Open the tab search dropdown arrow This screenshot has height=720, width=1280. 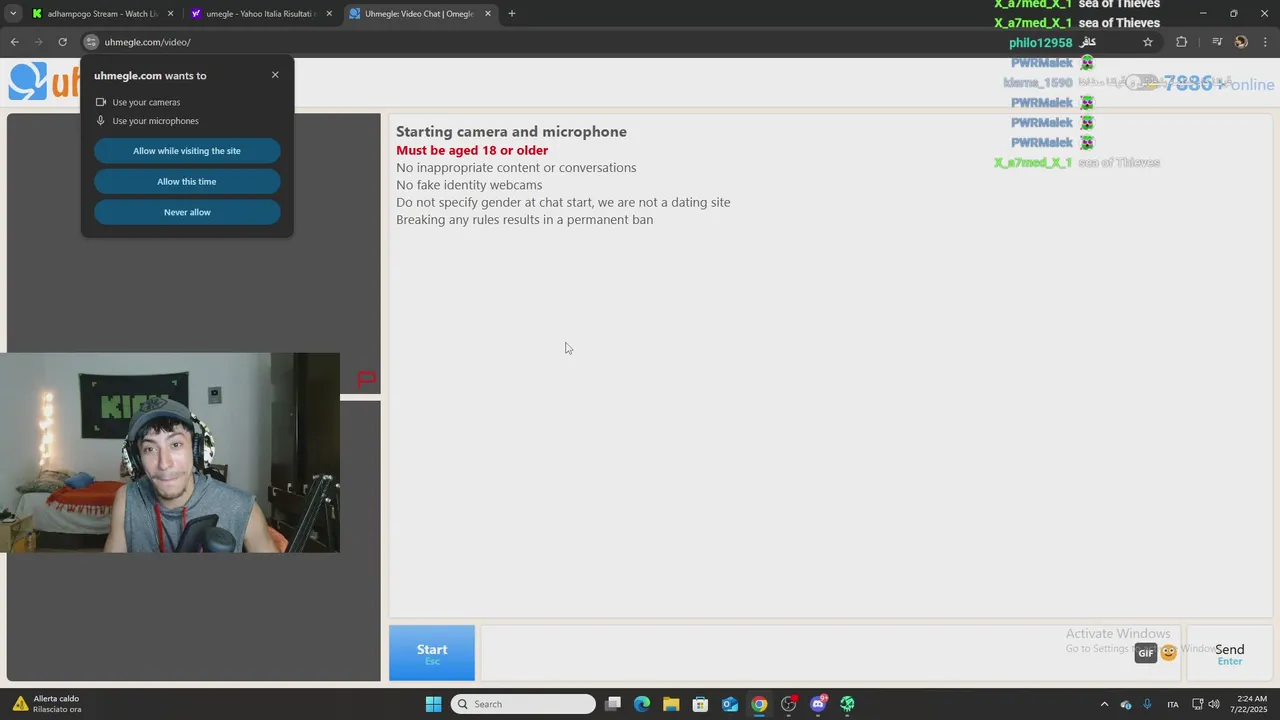point(13,14)
